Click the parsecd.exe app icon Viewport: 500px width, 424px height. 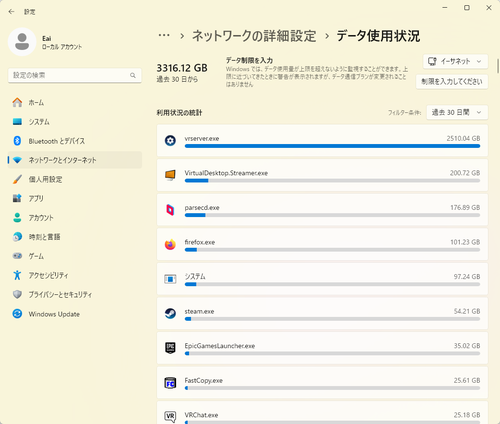tap(170, 210)
